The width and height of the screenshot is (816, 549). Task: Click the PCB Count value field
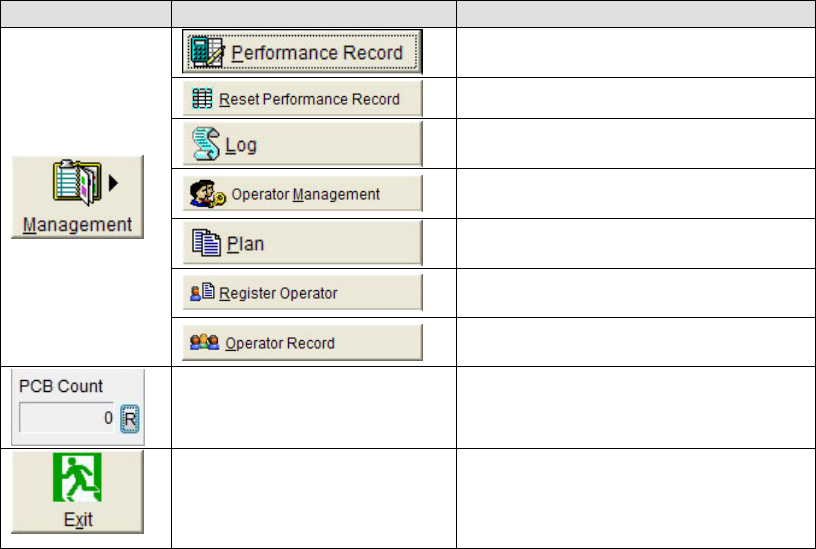point(66,420)
